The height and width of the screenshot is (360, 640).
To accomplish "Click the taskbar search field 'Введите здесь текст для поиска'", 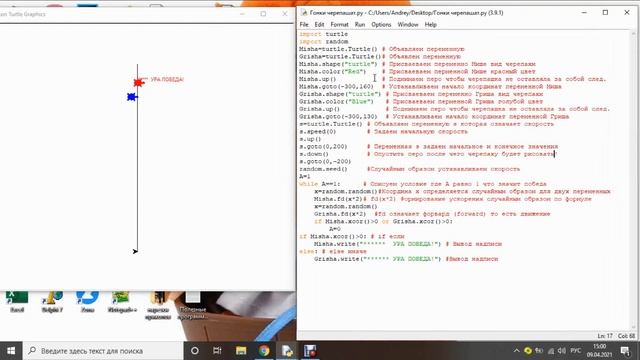I will pos(103,351).
